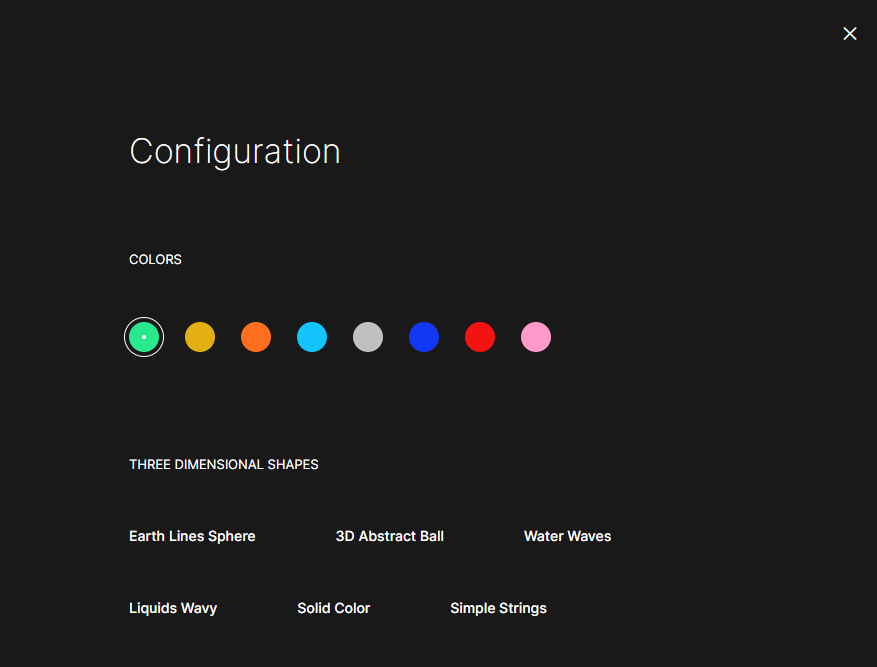Select the Simple Strings shape

pos(498,608)
